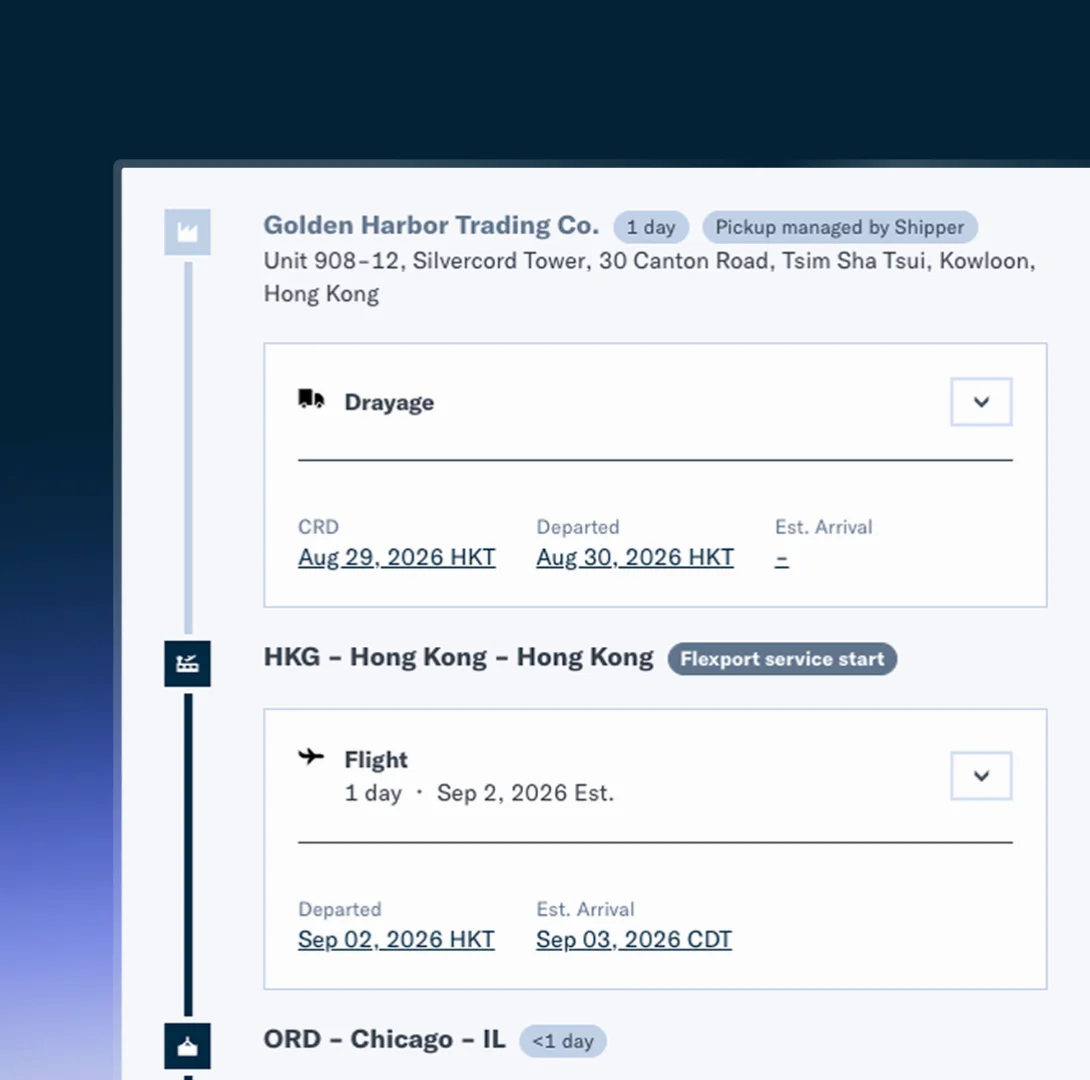1090x1080 pixels.
Task: Open Flight departed date Sep 02, 2026 HKT
Action: tap(396, 940)
